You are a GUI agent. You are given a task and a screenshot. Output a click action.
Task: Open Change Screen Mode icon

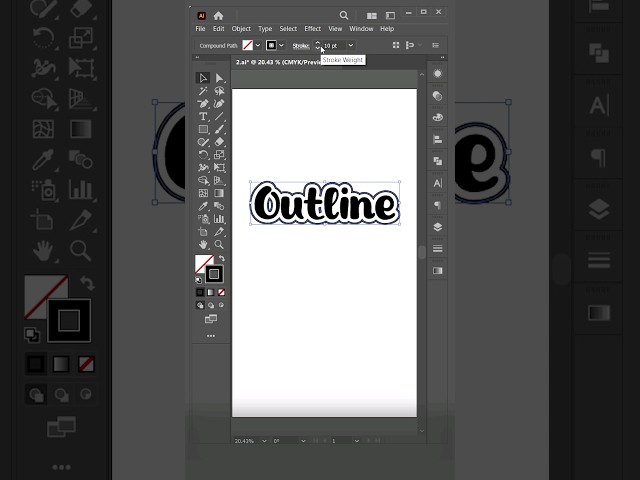[211, 319]
